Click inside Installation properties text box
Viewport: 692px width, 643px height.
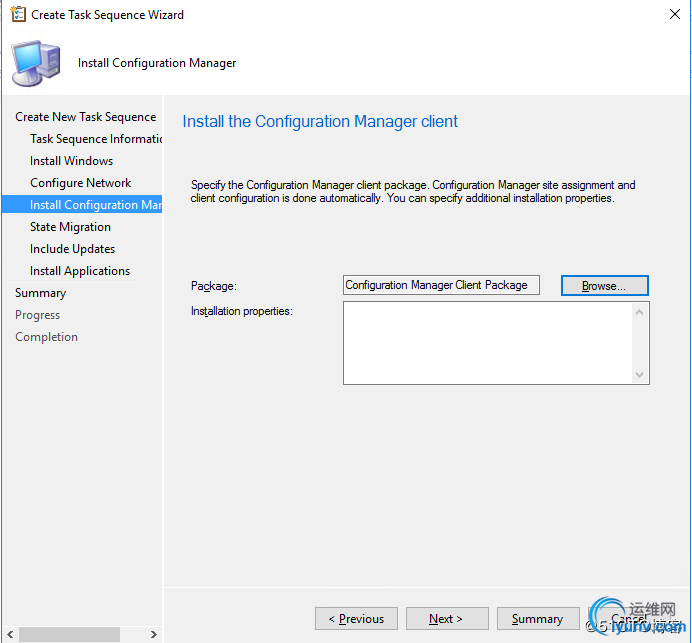(x=487, y=343)
